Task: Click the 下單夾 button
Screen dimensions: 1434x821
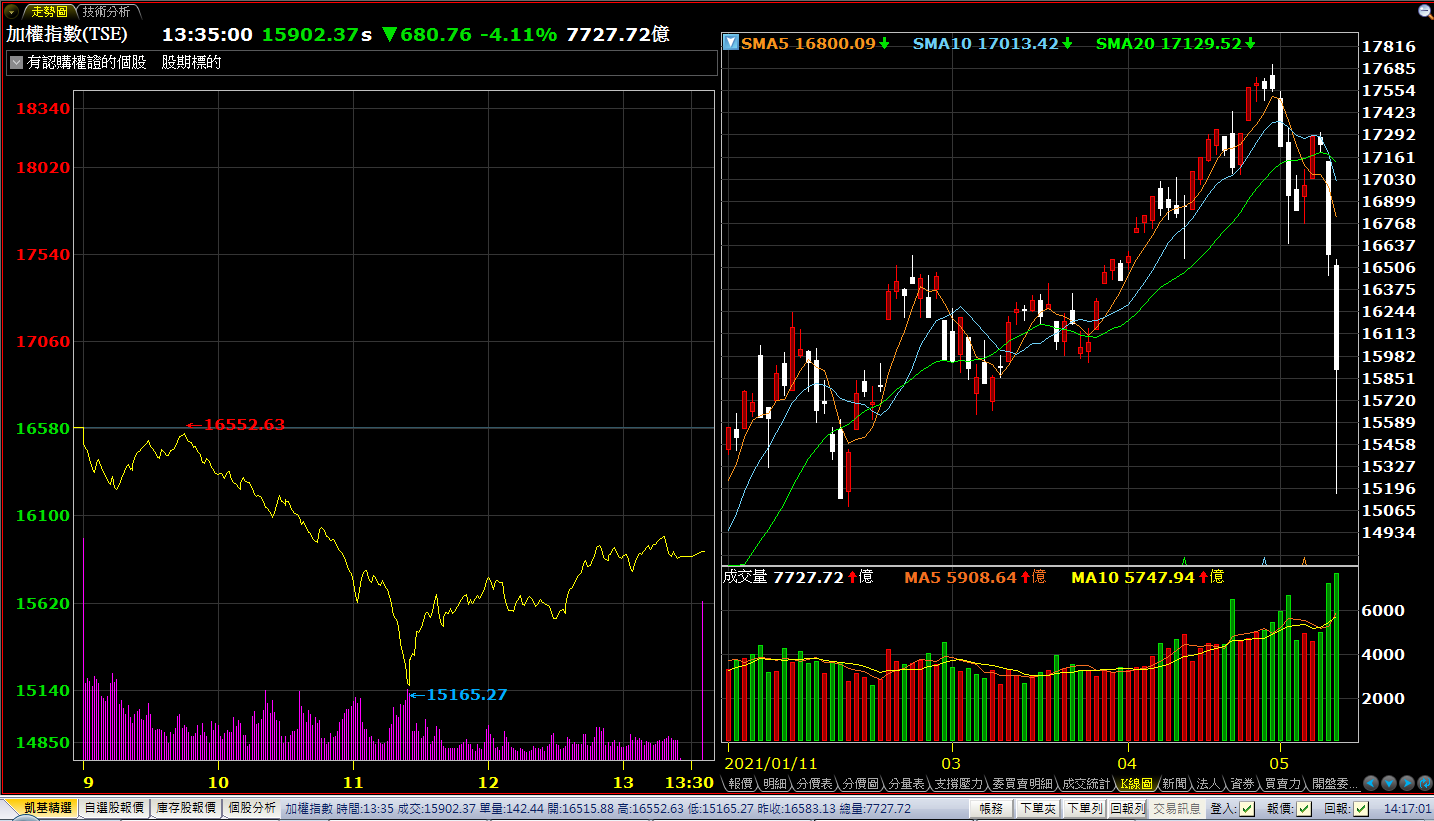Action: (1038, 808)
